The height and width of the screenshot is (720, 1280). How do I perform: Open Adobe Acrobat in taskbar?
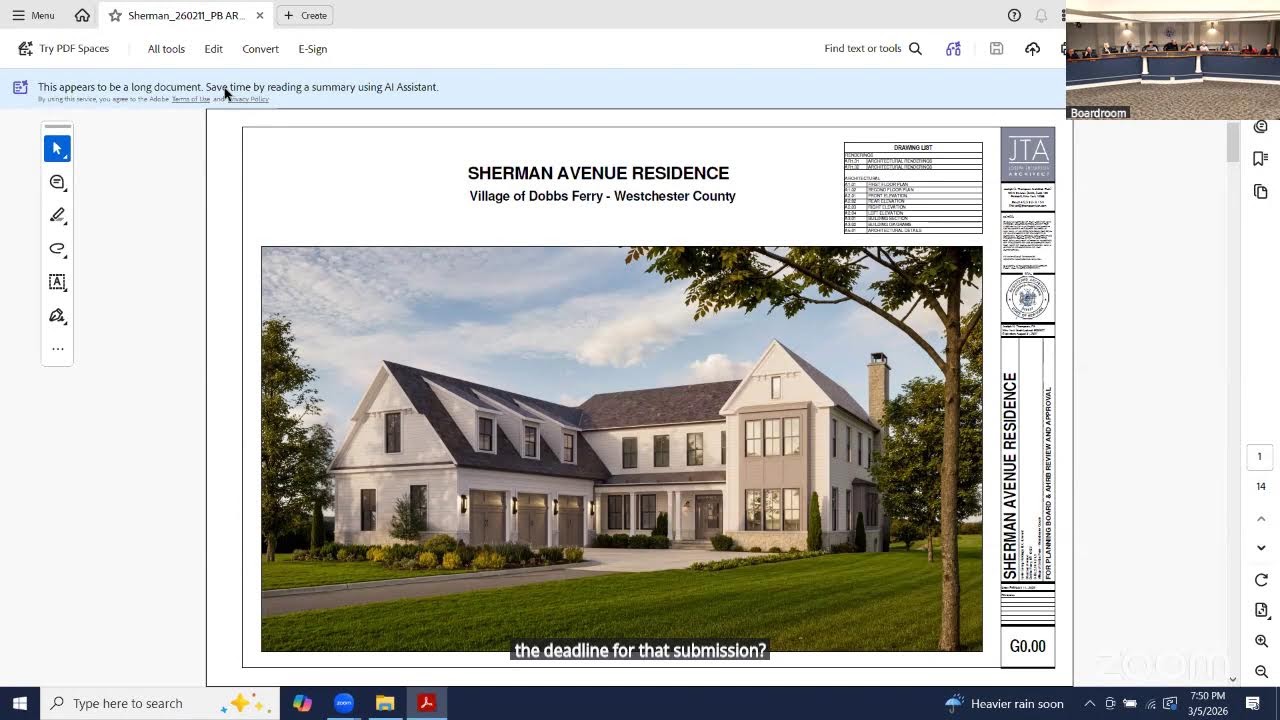[x=426, y=703]
